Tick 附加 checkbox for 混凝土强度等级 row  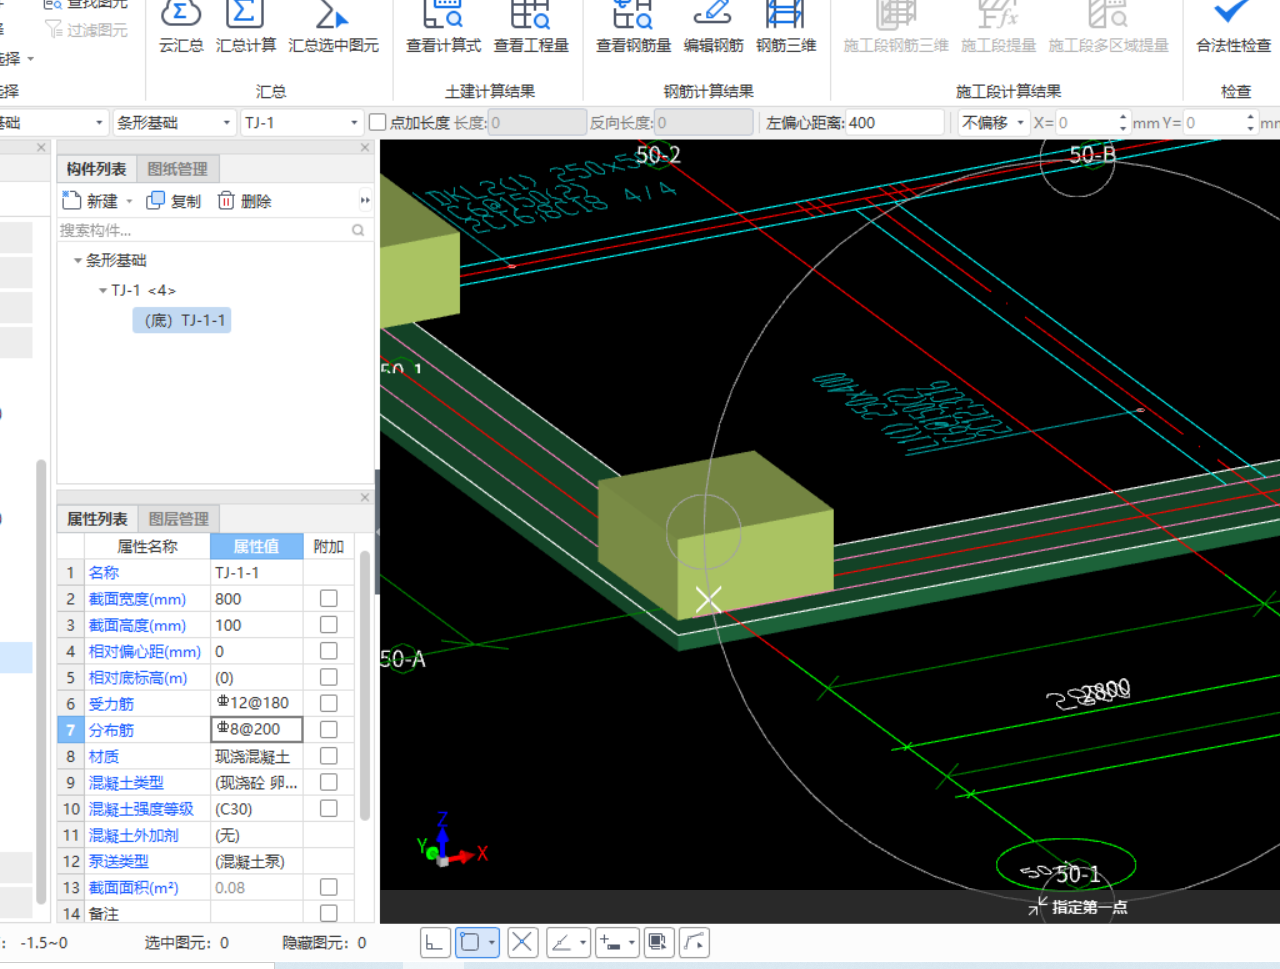pos(328,808)
